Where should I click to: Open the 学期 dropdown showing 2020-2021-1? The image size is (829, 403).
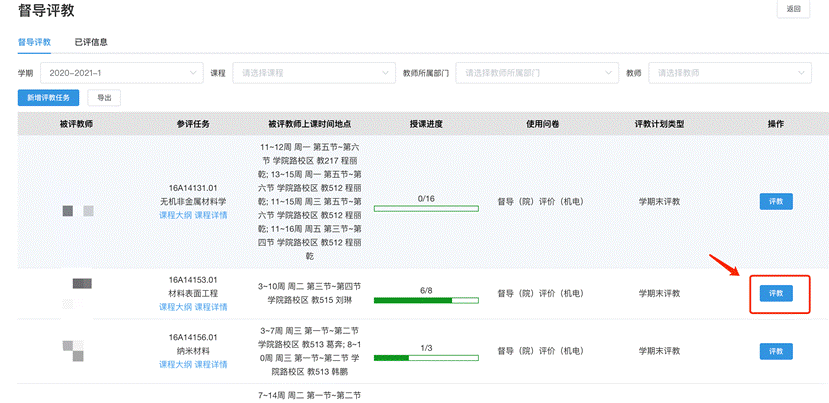(121, 73)
